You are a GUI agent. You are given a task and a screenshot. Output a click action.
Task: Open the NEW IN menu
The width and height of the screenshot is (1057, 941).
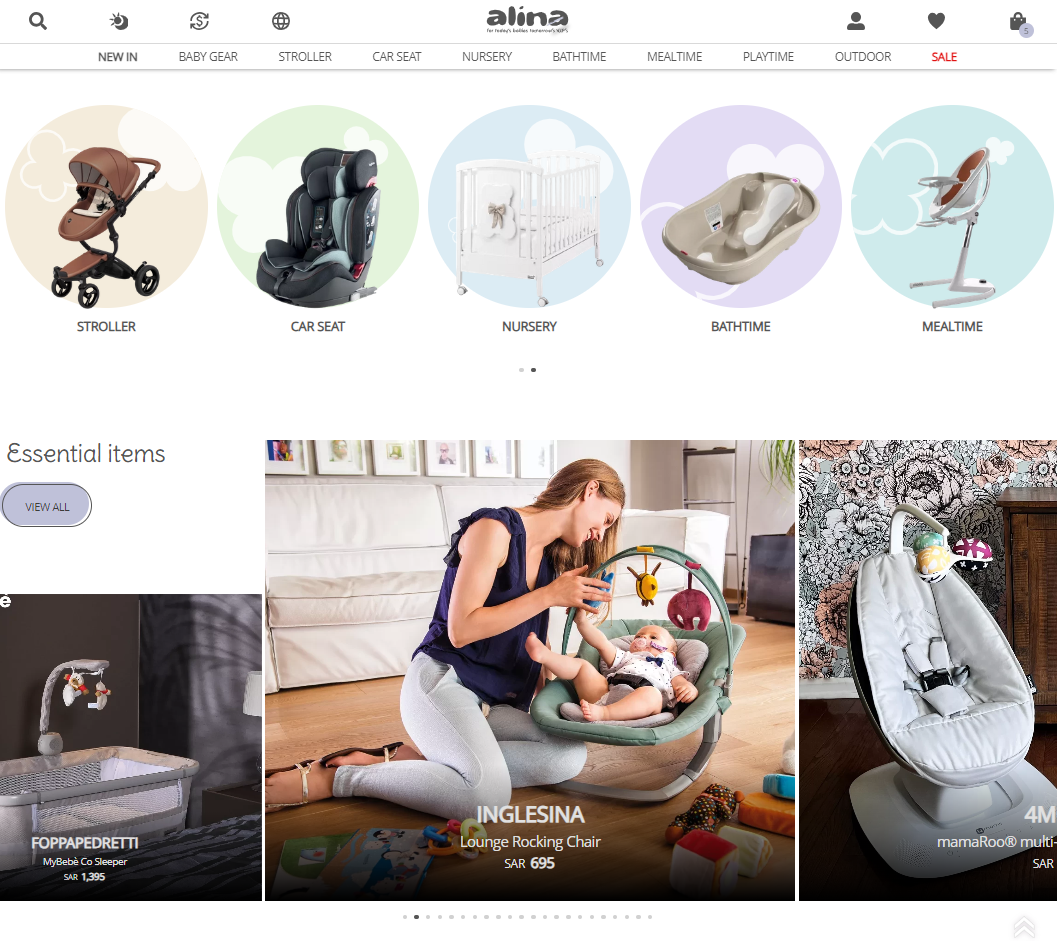117,57
